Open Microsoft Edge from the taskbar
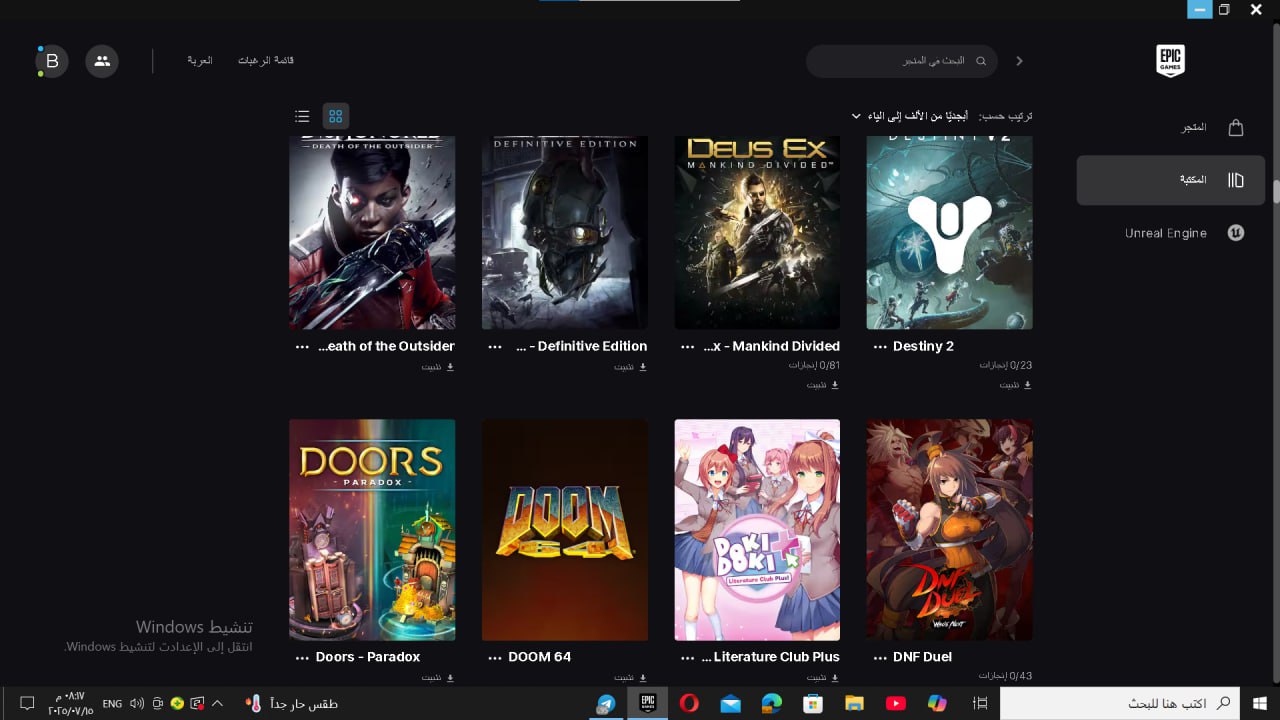This screenshot has width=1280, height=720. pyautogui.click(x=771, y=703)
